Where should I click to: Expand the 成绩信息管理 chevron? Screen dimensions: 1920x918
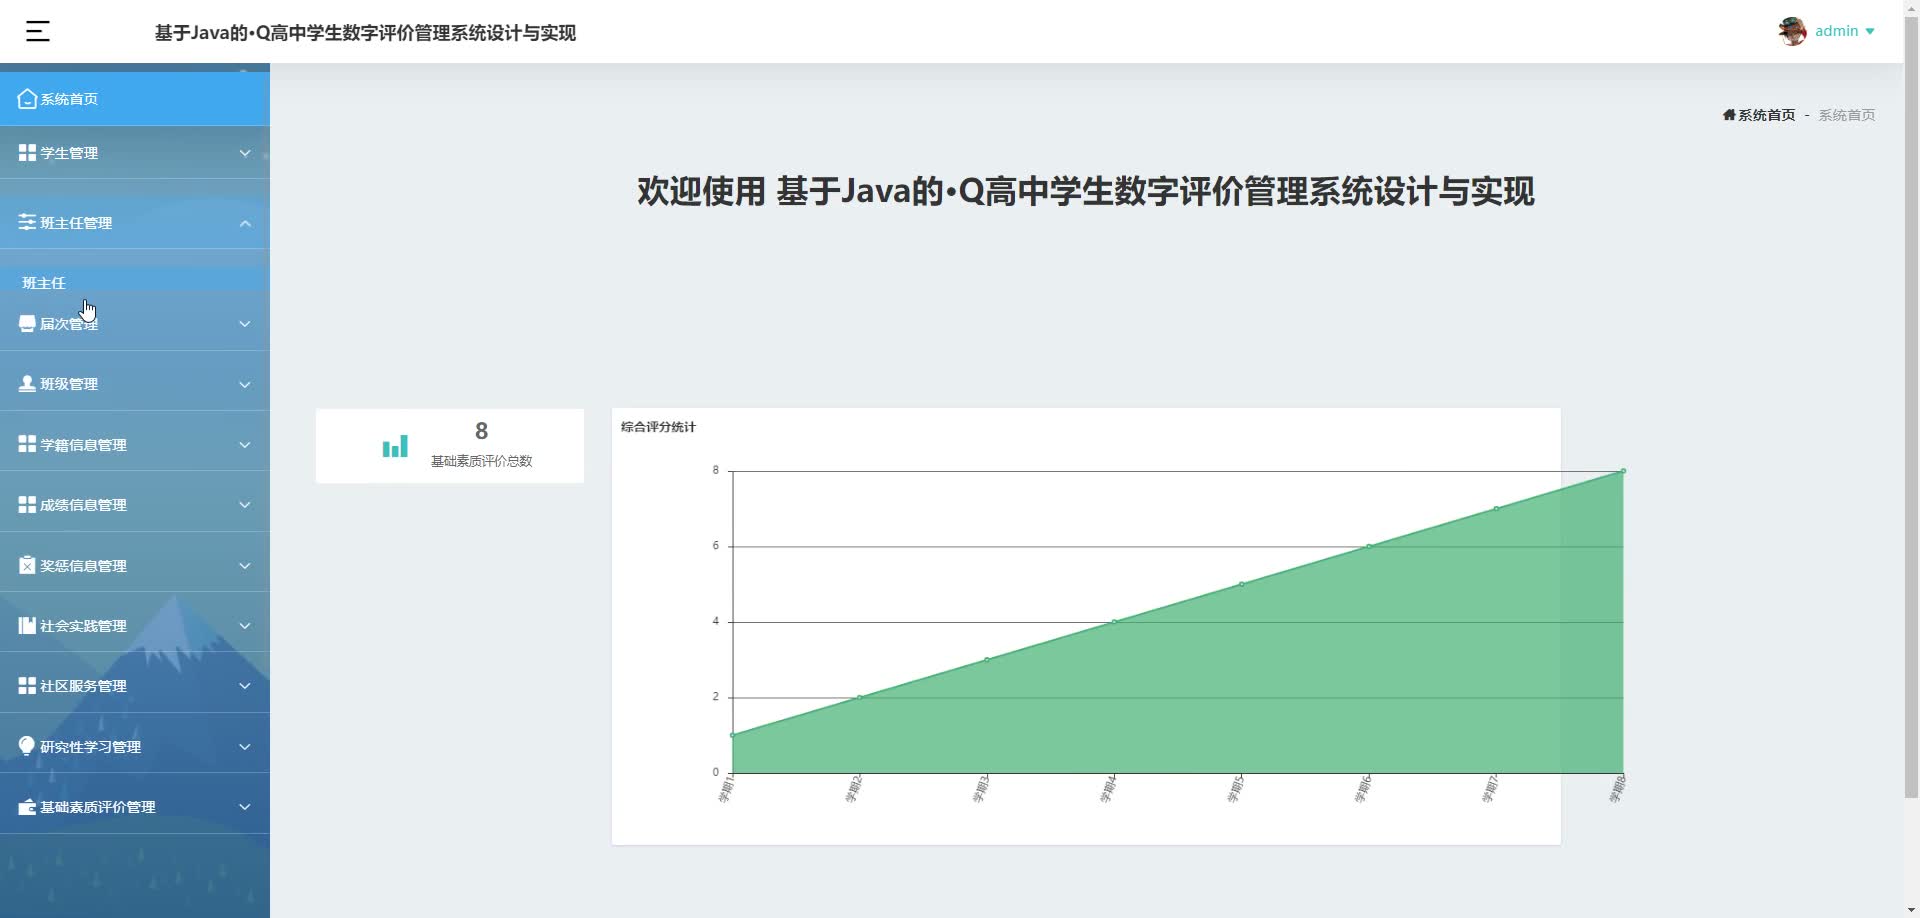tap(245, 505)
